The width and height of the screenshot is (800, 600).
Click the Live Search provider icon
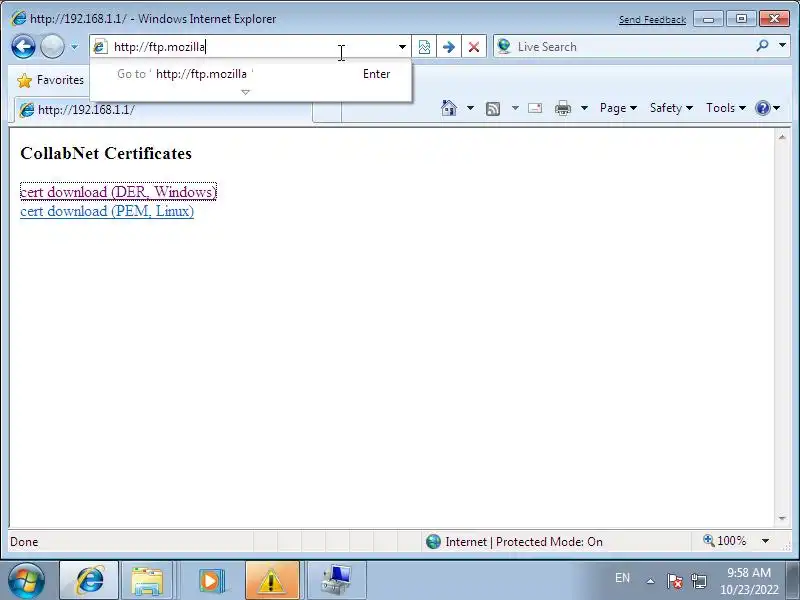pyautogui.click(x=504, y=46)
